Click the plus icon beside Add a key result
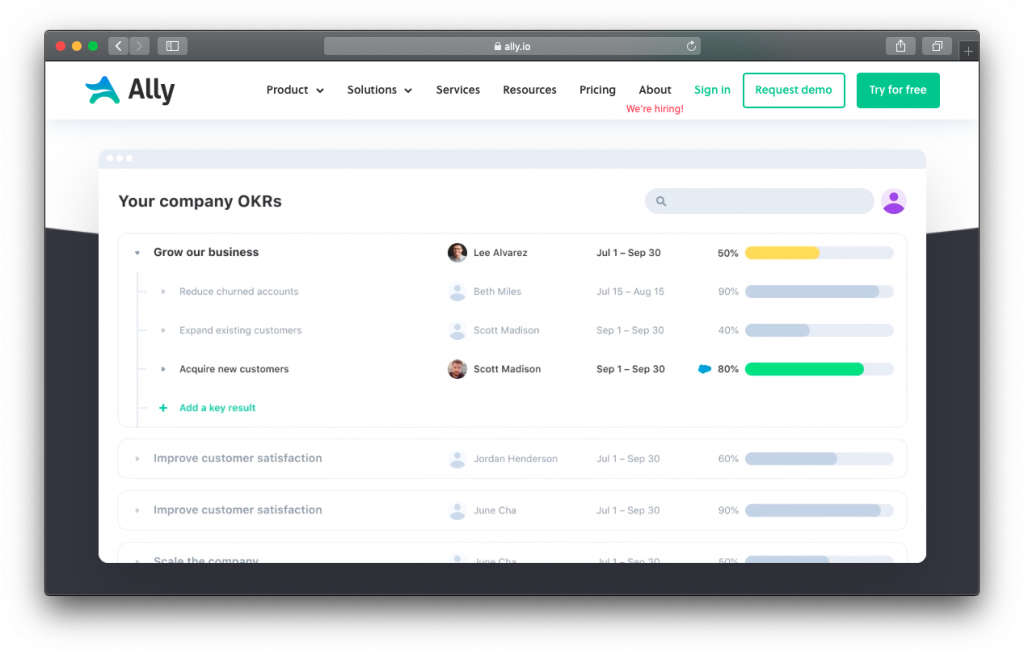This screenshot has height=655, width=1024. pos(163,407)
